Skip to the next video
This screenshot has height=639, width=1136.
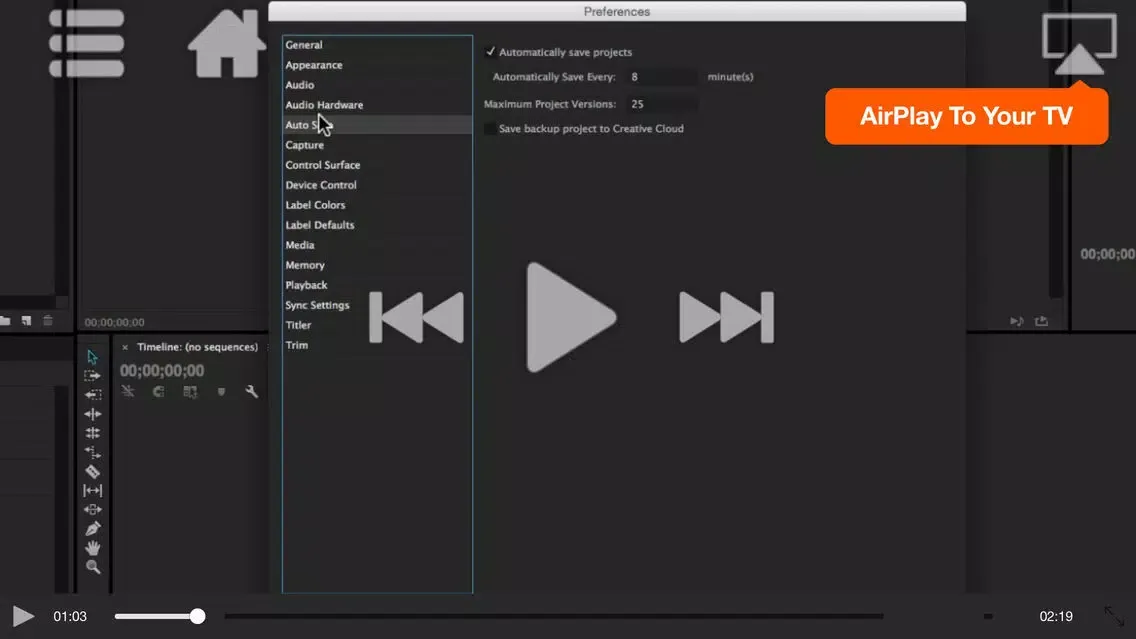727,317
